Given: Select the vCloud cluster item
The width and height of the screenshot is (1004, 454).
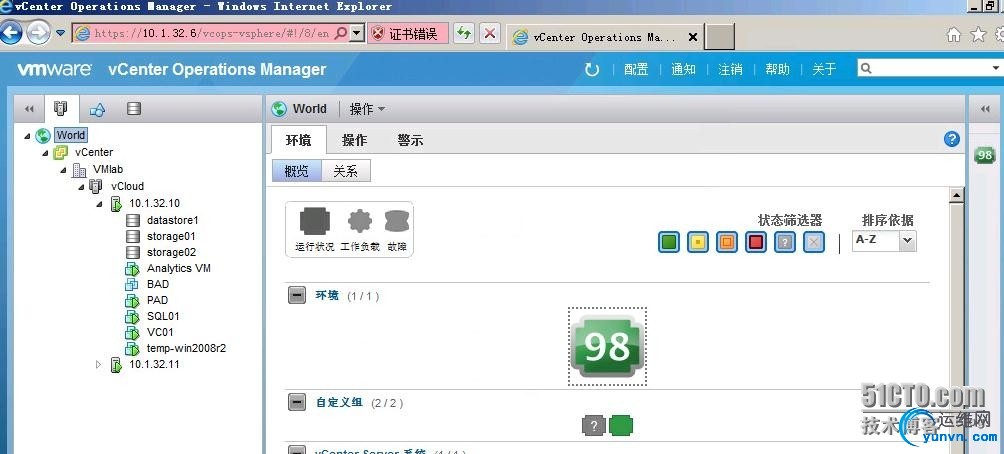Looking at the screenshot, I should point(127,186).
